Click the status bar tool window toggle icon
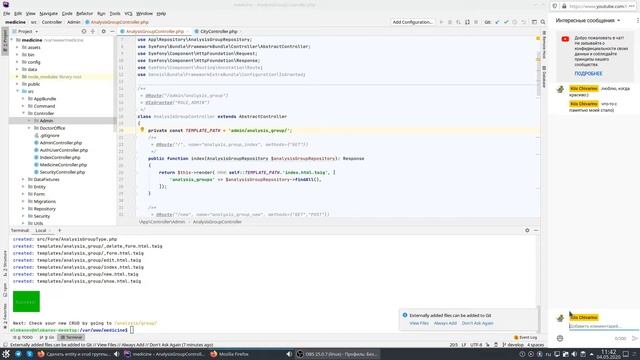 pos(5,344)
